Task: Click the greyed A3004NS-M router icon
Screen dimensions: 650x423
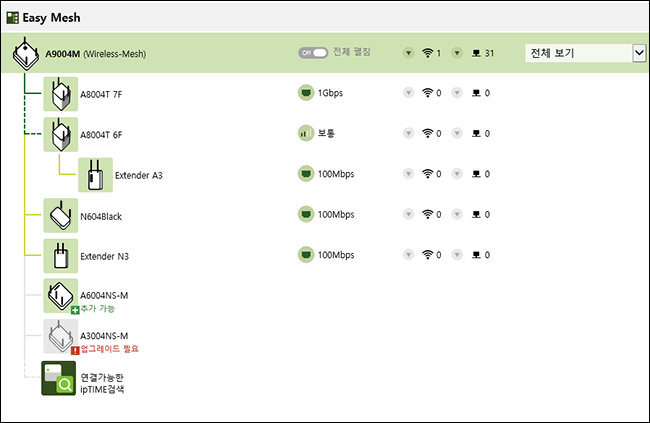Action: click(61, 336)
